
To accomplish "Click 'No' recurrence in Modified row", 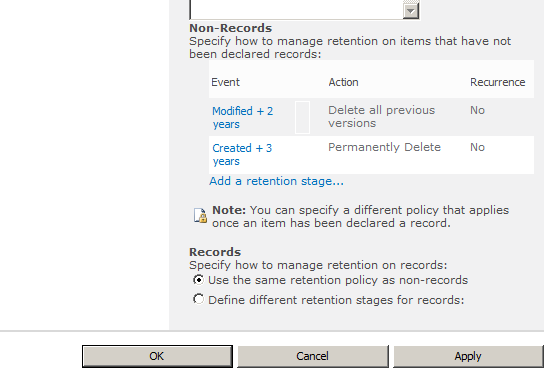I will click(x=477, y=110).
